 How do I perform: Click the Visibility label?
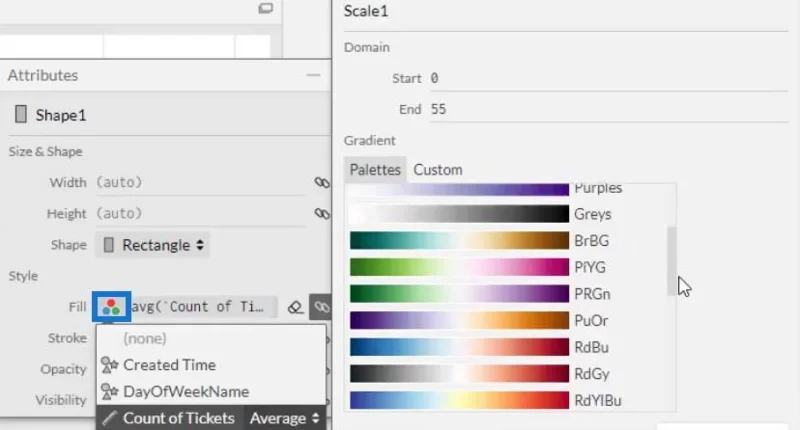(61, 400)
